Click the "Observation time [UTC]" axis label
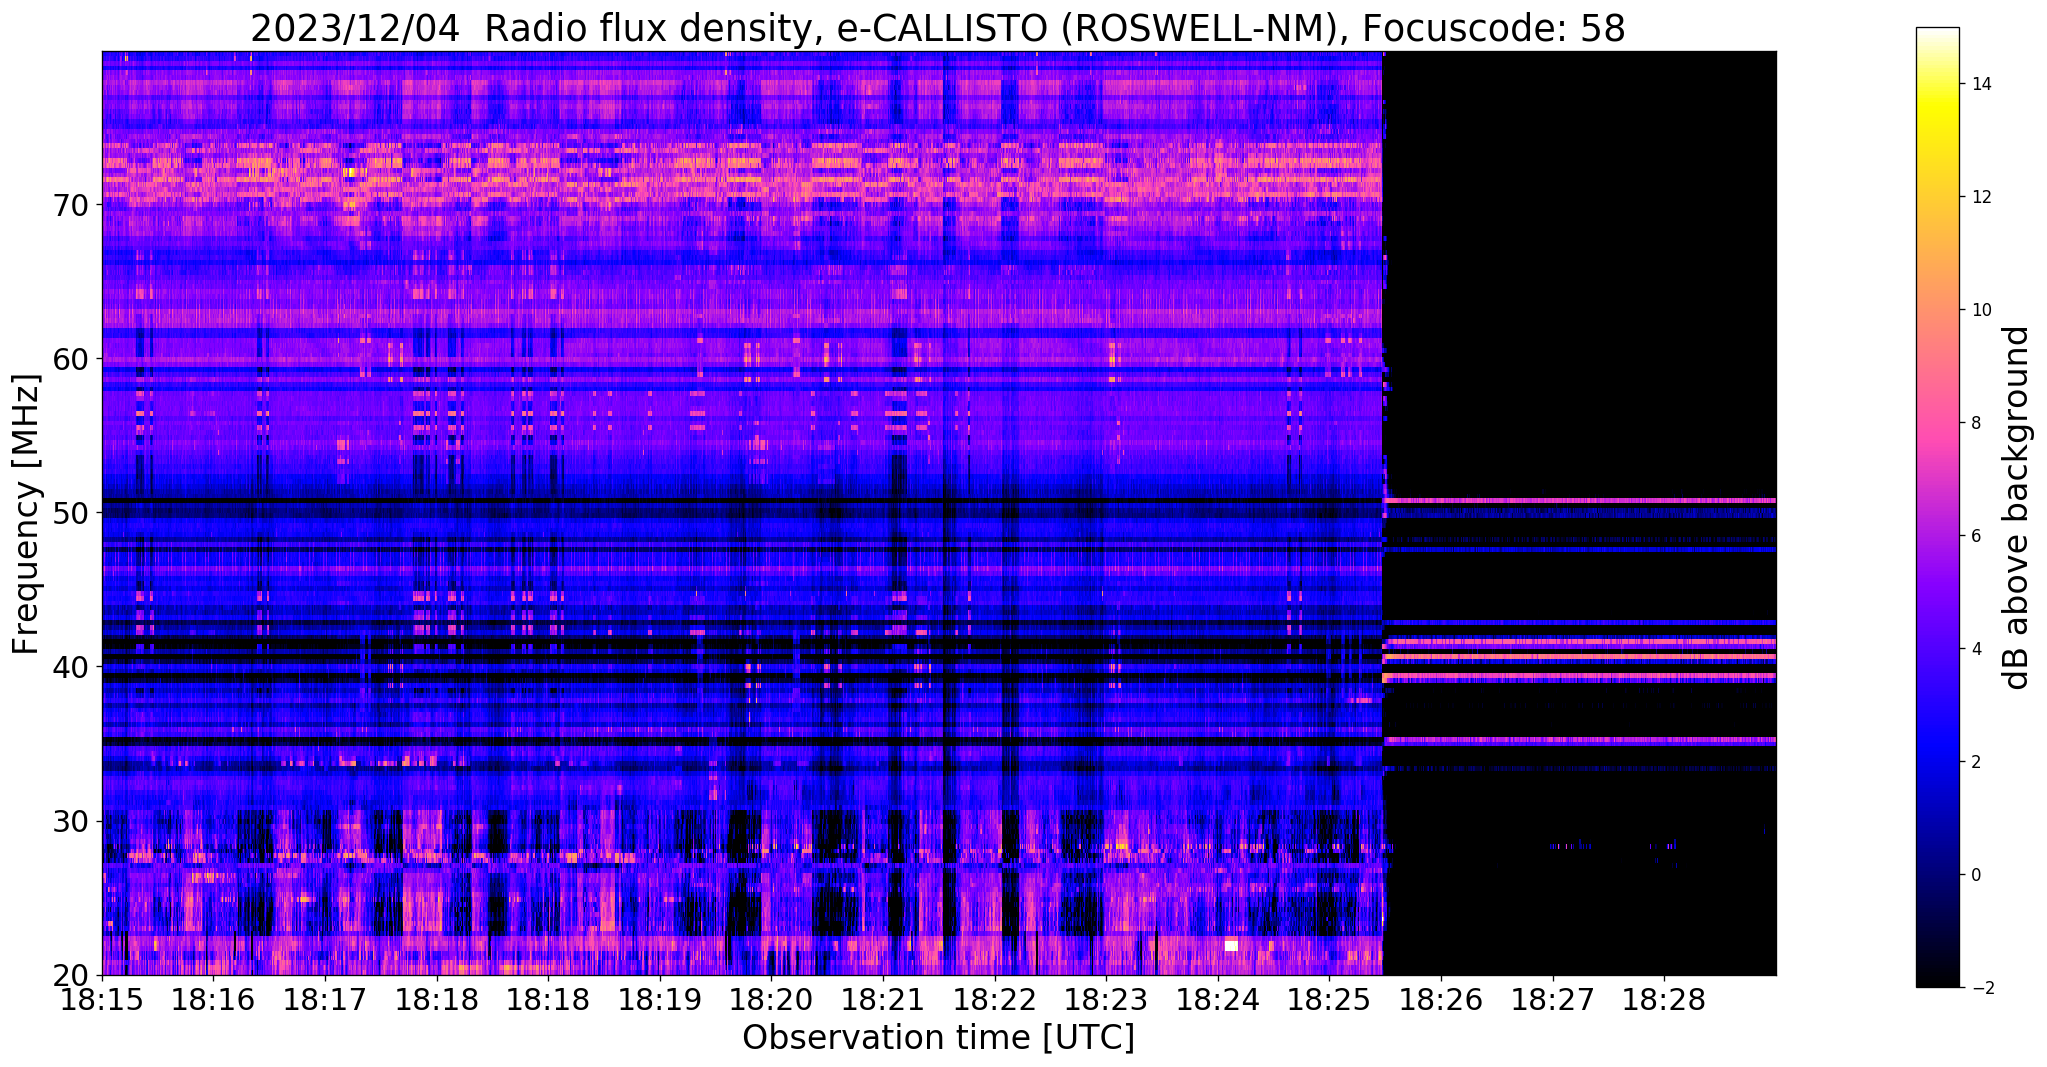The width and height of the screenshot is (2047, 1067). [x=938, y=1038]
